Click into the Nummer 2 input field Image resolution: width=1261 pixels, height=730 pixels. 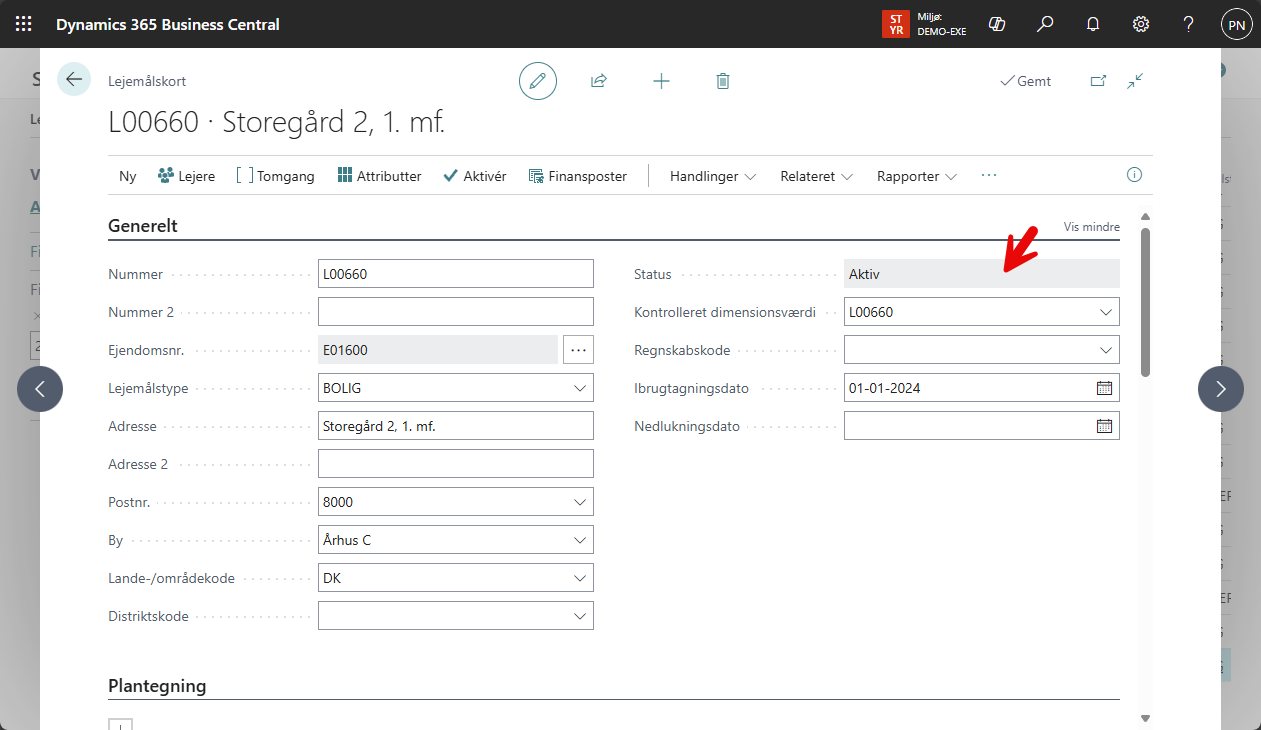tap(455, 312)
